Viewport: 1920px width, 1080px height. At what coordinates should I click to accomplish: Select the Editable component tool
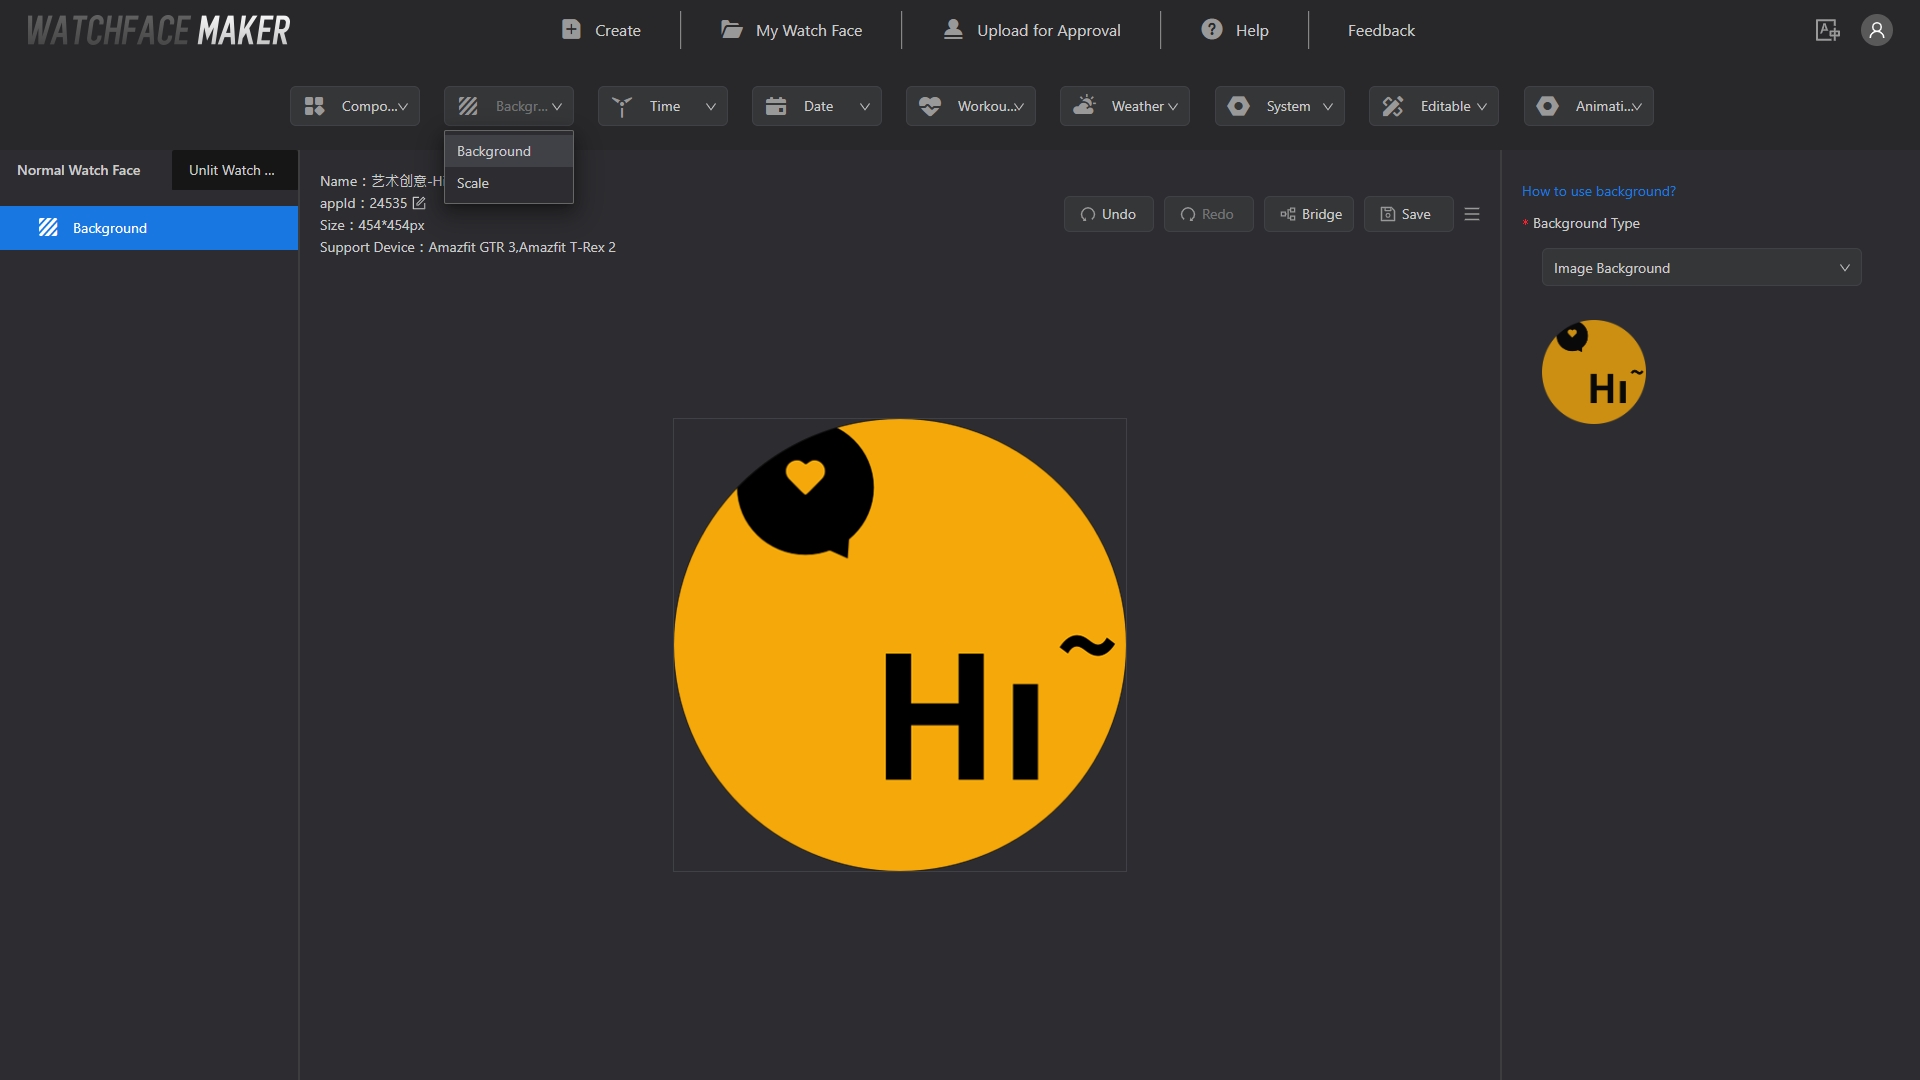[x=1433, y=105]
